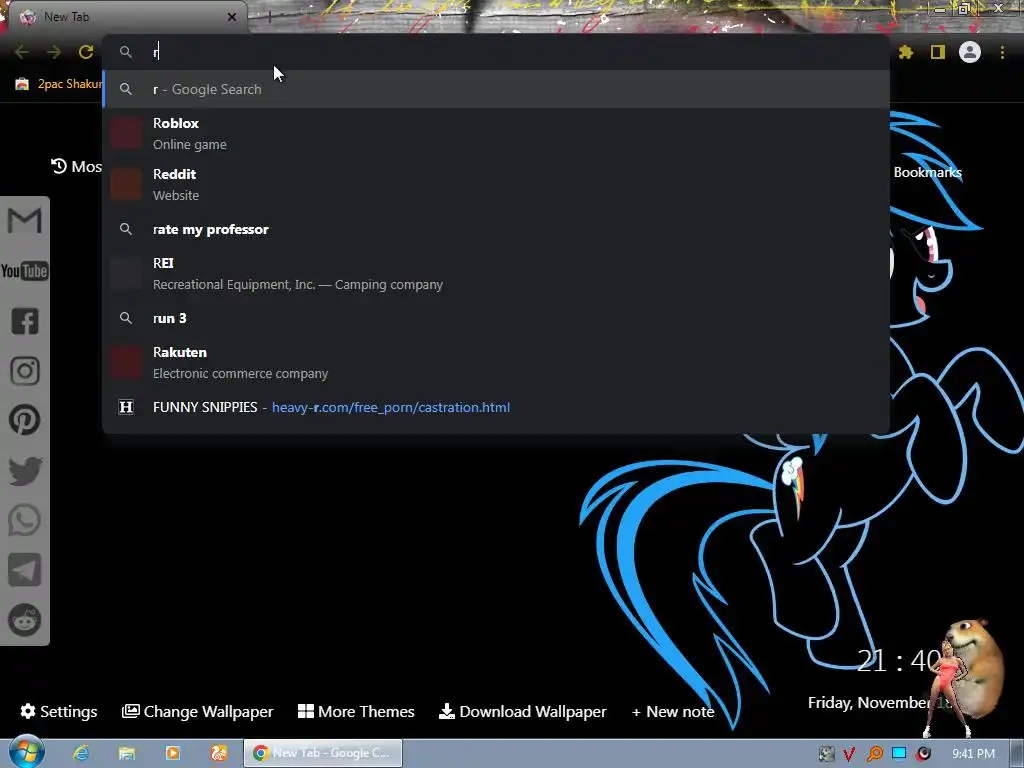This screenshot has width=1024, height=768.
Task: Click the orange magnifier tray icon
Action: [874, 754]
